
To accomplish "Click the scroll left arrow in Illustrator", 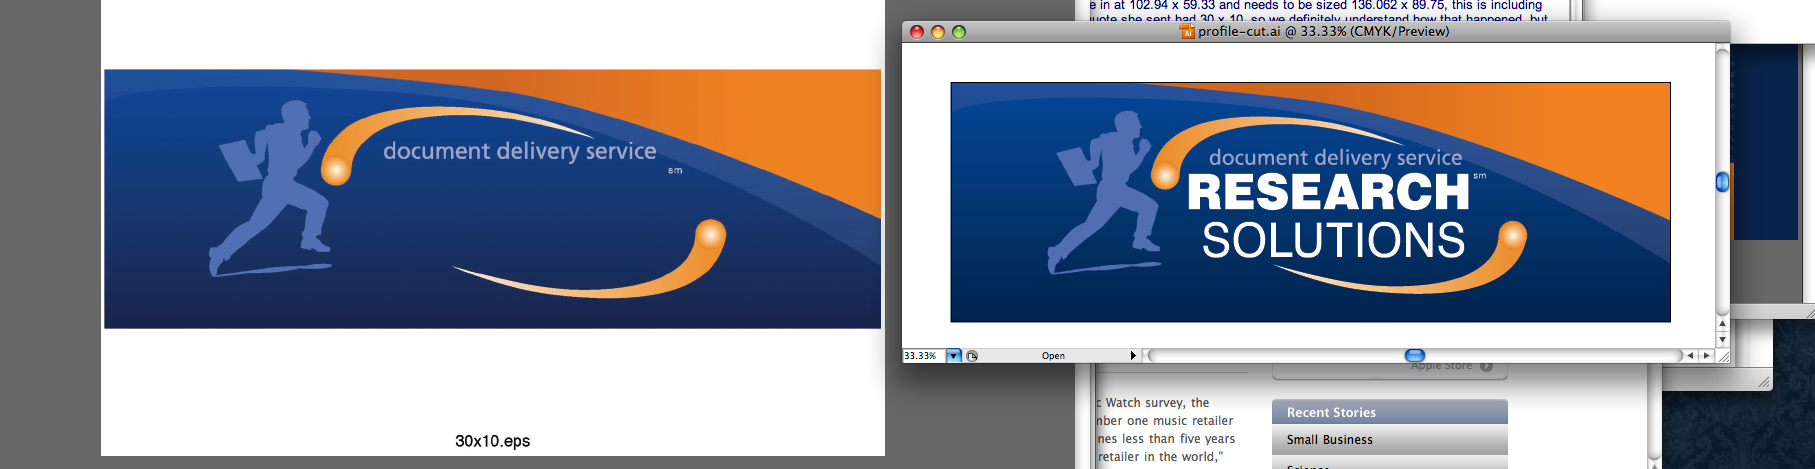I will (1691, 356).
